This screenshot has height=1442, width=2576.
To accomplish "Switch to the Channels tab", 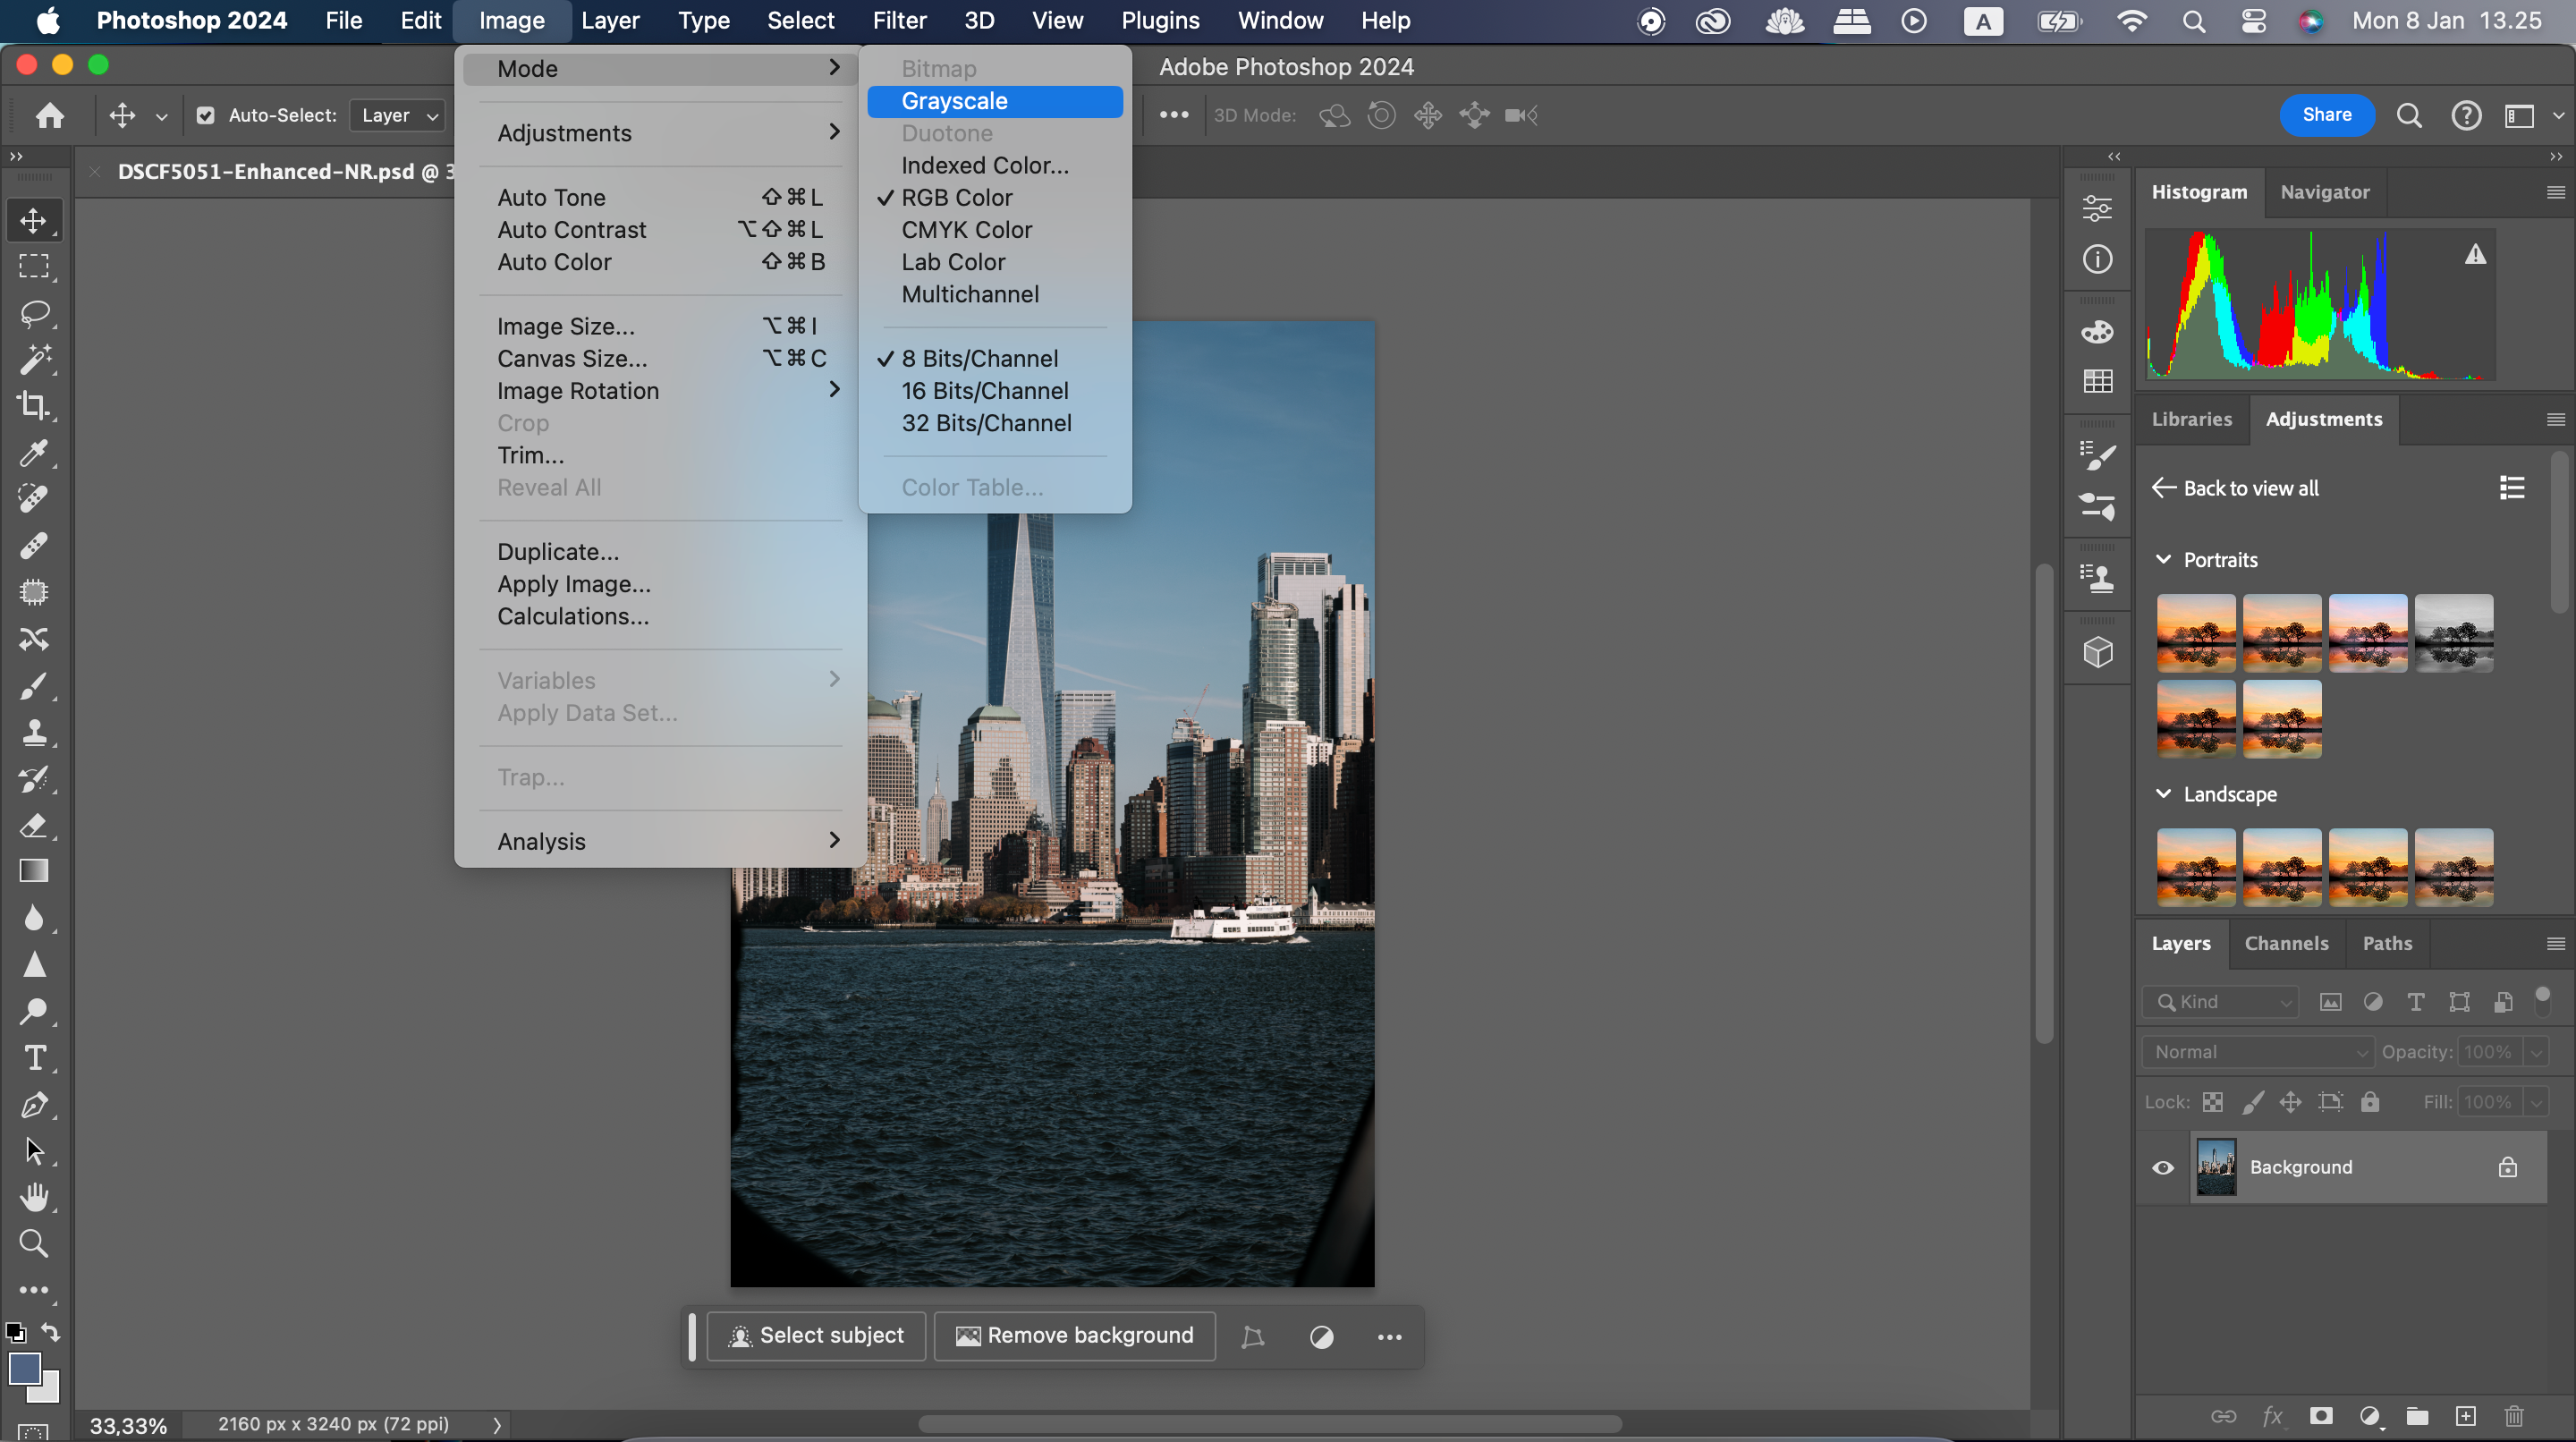I will click(2287, 943).
